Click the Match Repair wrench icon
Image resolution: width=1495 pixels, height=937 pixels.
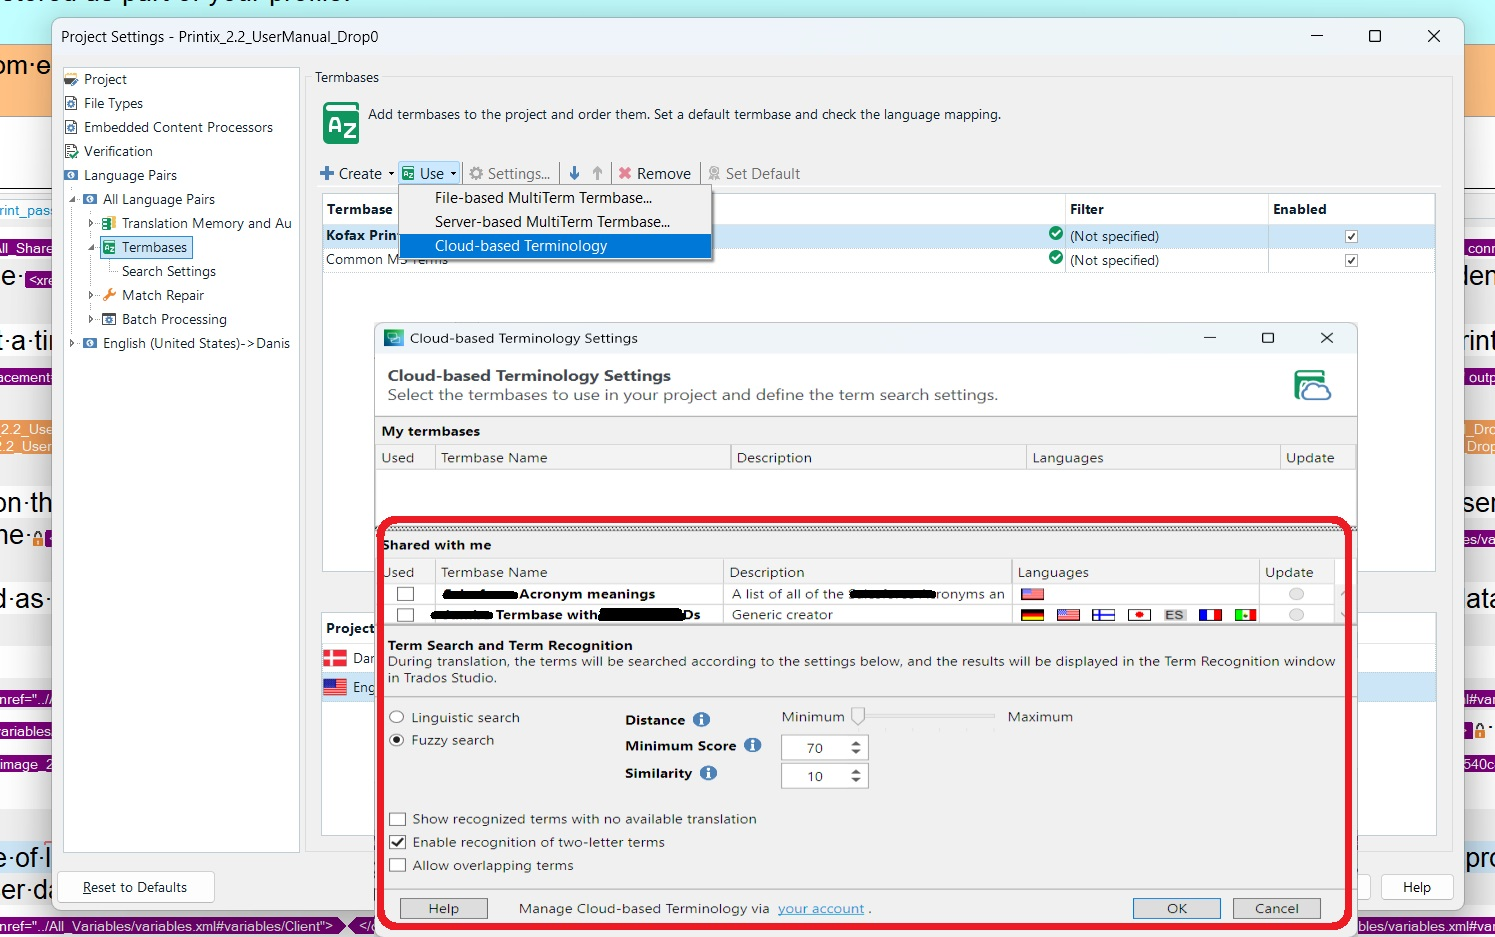coord(109,295)
